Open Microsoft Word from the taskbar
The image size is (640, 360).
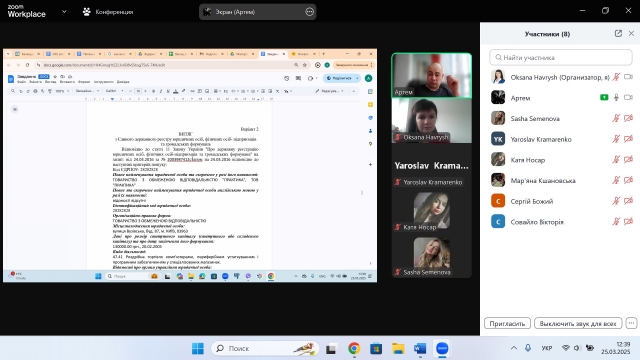pyautogui.click(x=420, y=348)
